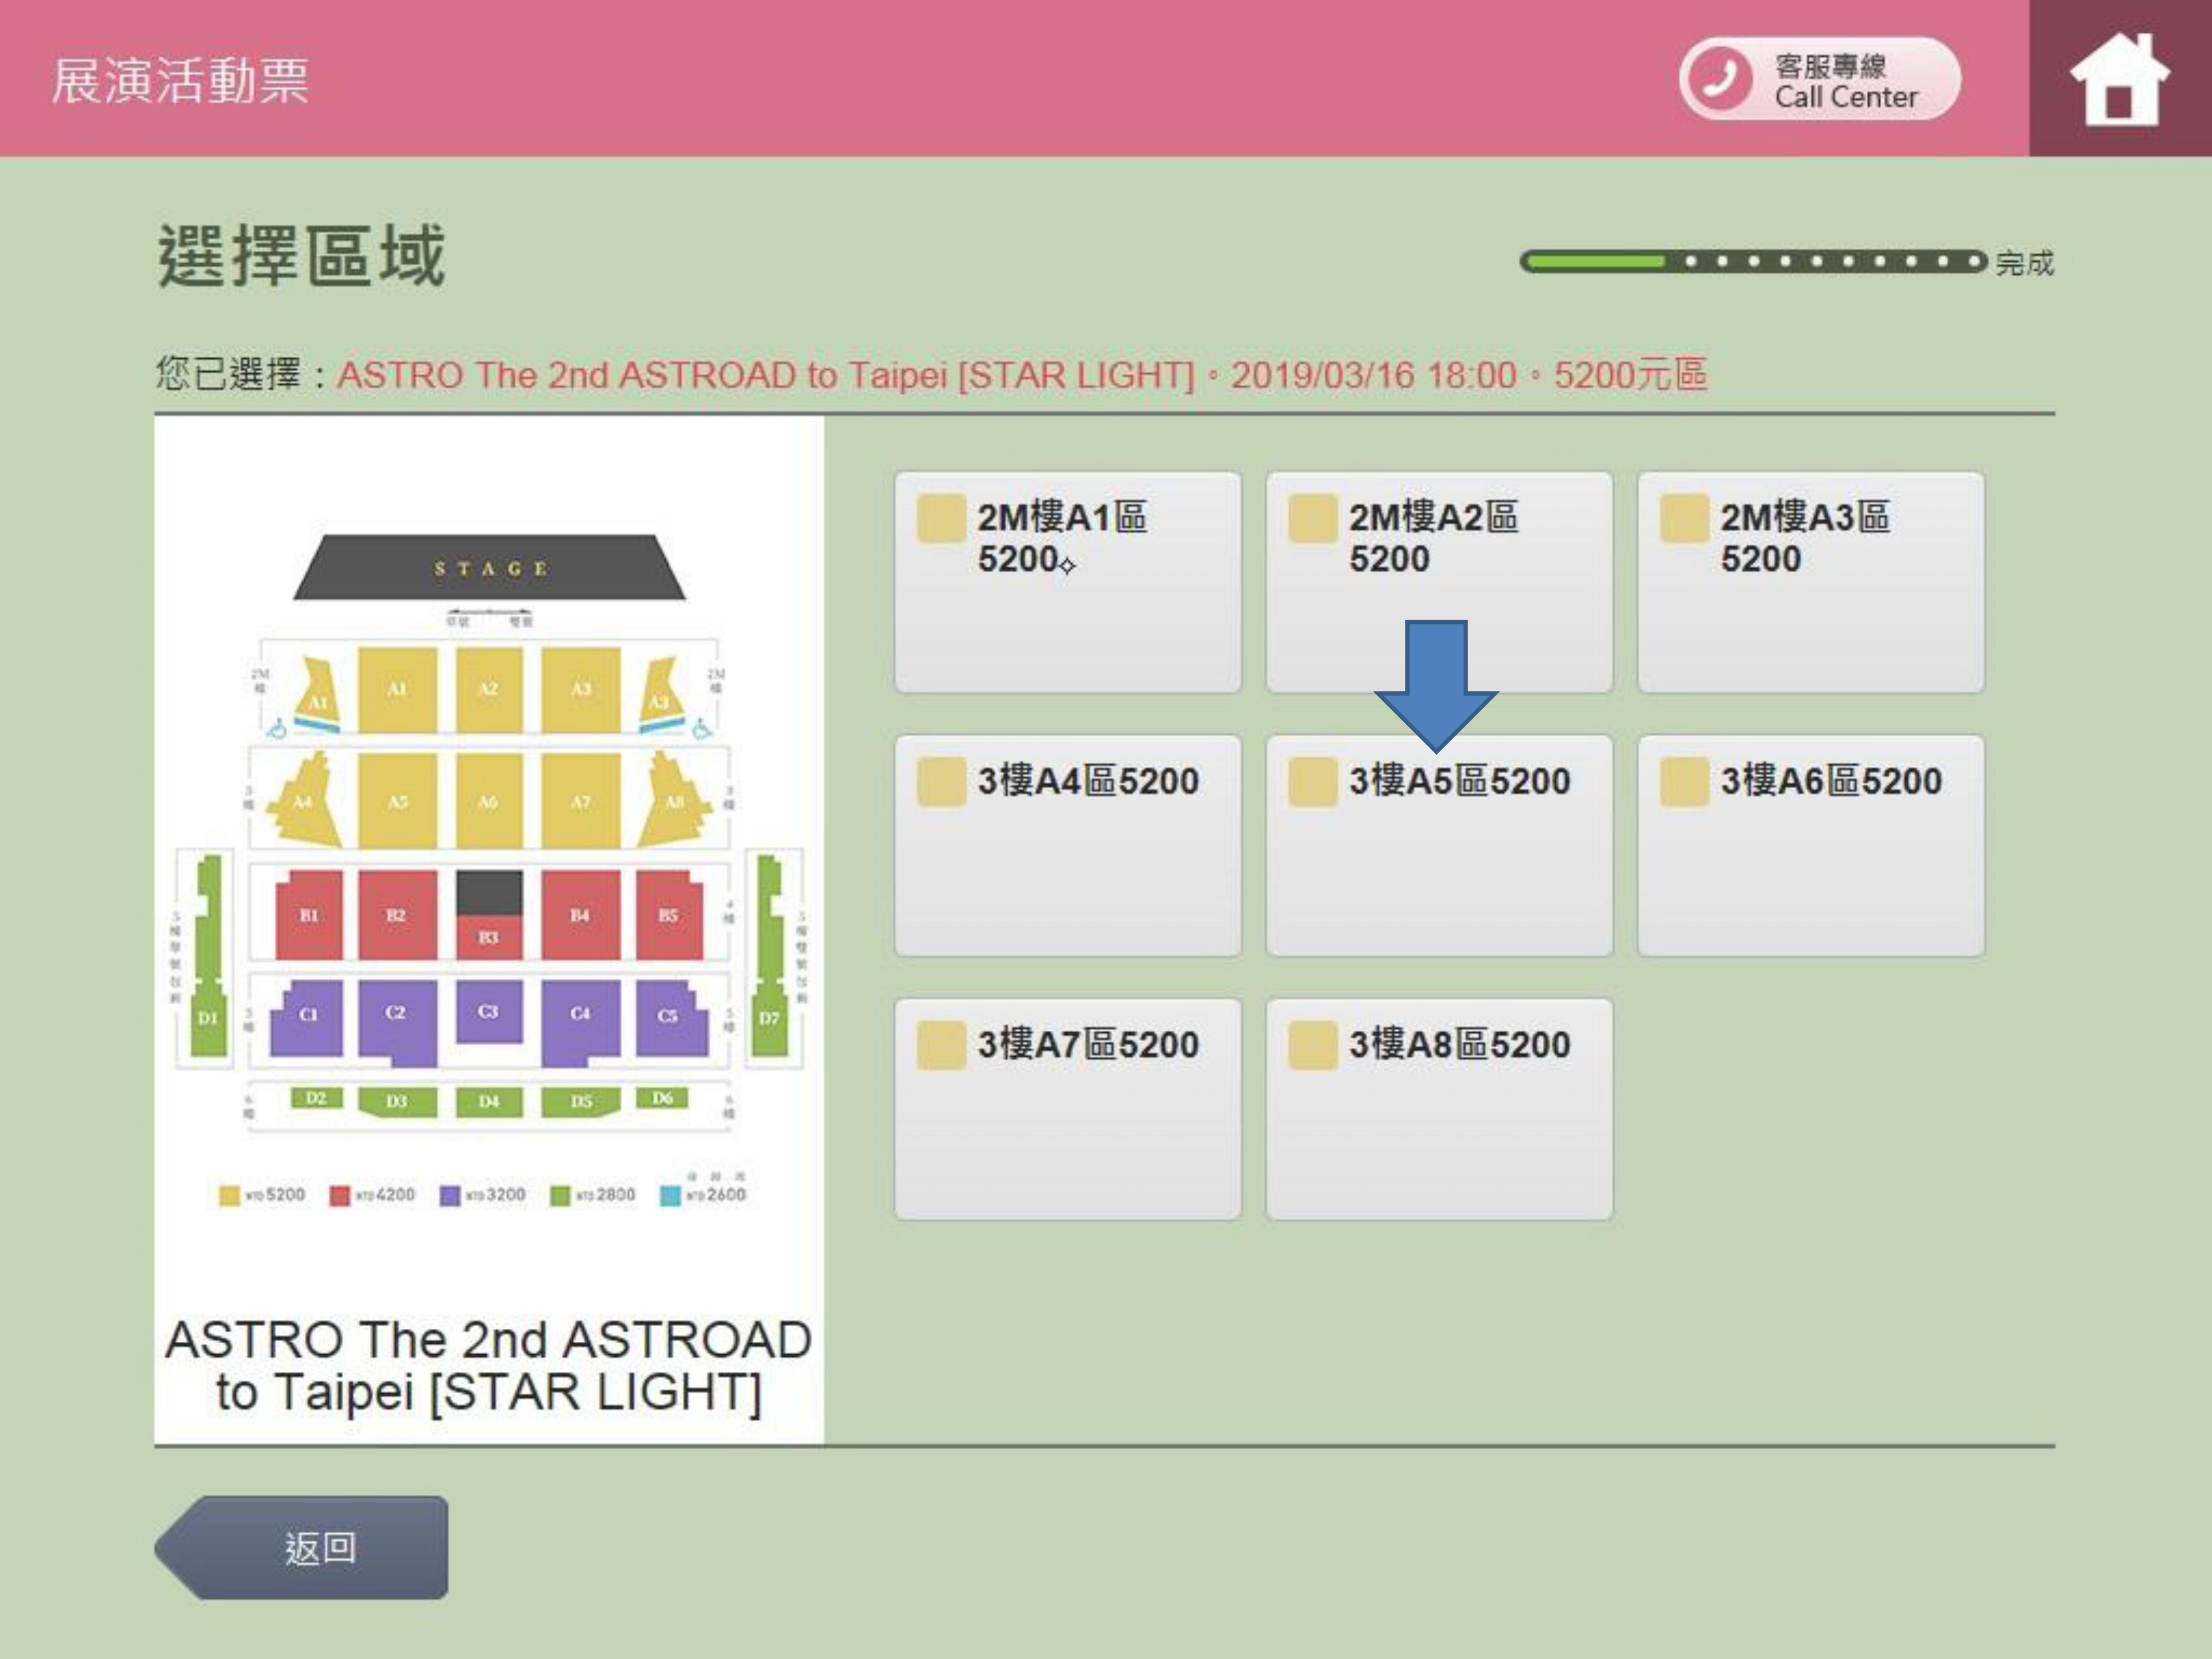This screenshot has height=1659, width=2212.
Task: Select the 2M樓A1區 5200 area
Action: coord(1068,582)
